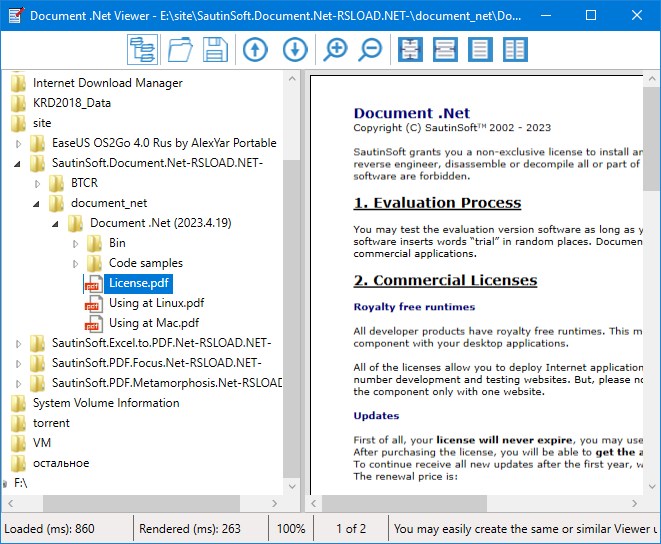The width and height of the screenshot is (661, 544).
Task: Select Using at Mac.pdf file
Action: (x=154, y=323)
